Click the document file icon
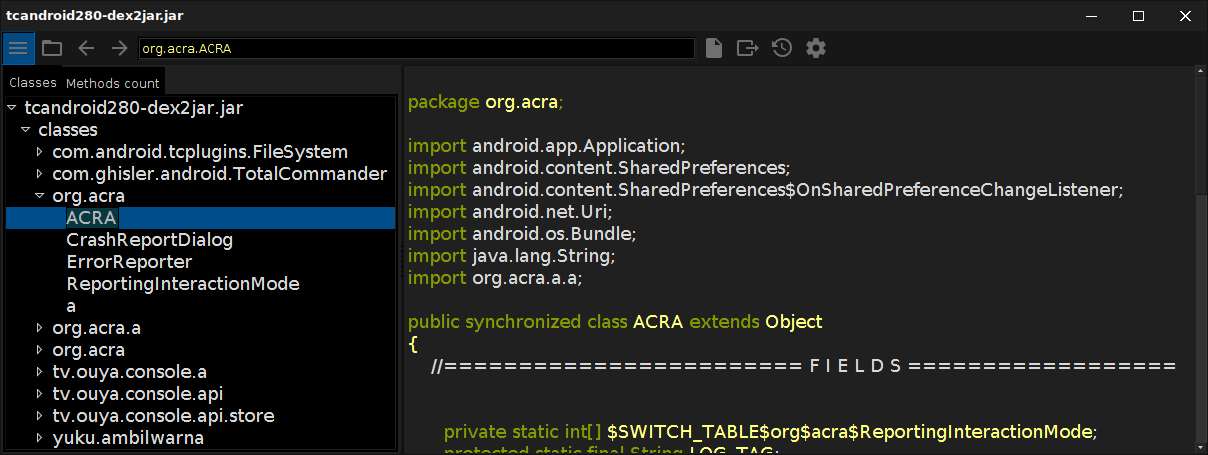Image resolution: width=1208 pixels, height=455 pixels. pyautogui.click(x=713, y=48)
